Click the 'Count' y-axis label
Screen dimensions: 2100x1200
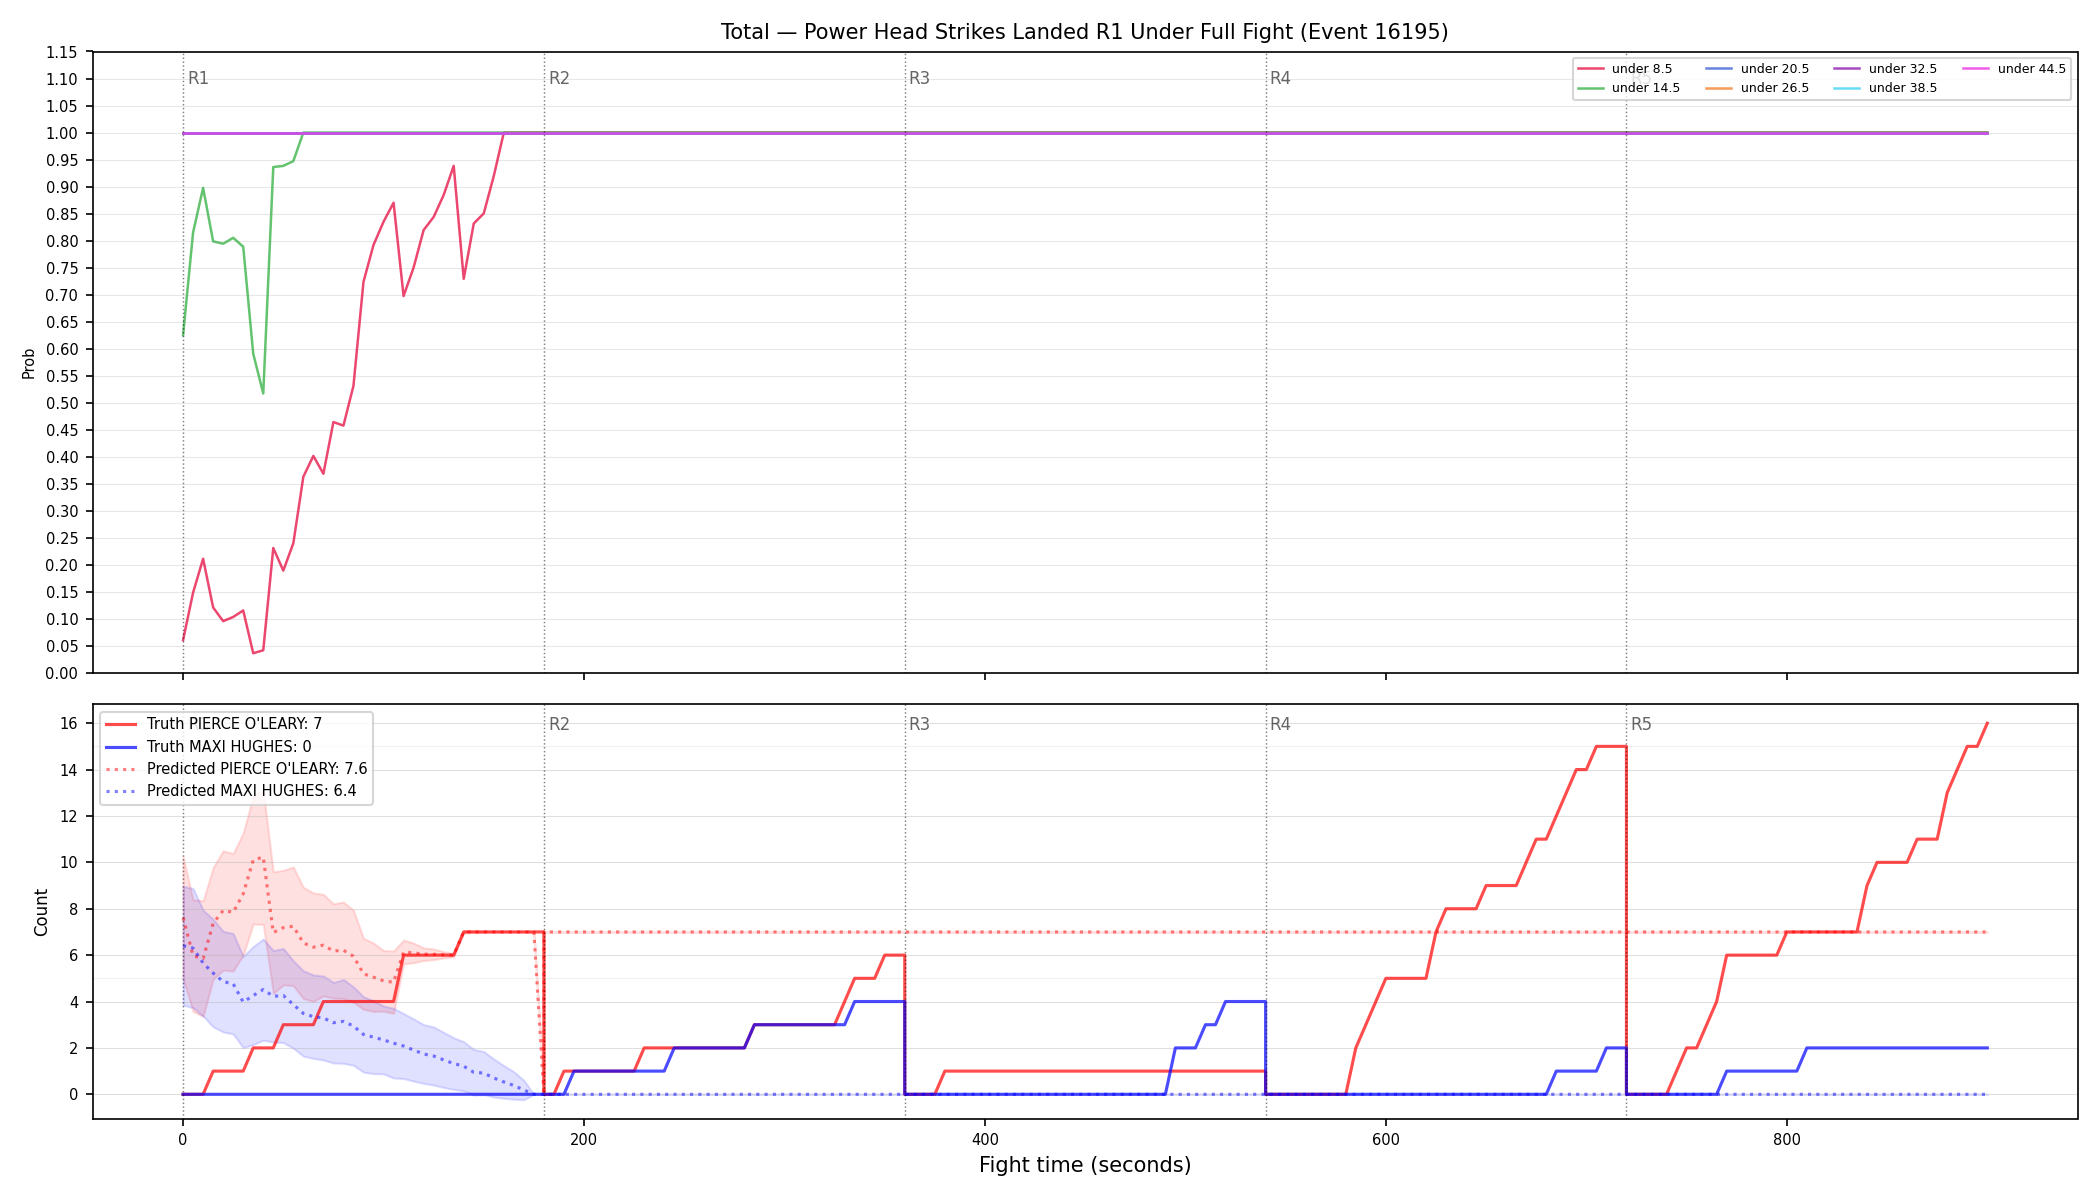pos(41,912)
